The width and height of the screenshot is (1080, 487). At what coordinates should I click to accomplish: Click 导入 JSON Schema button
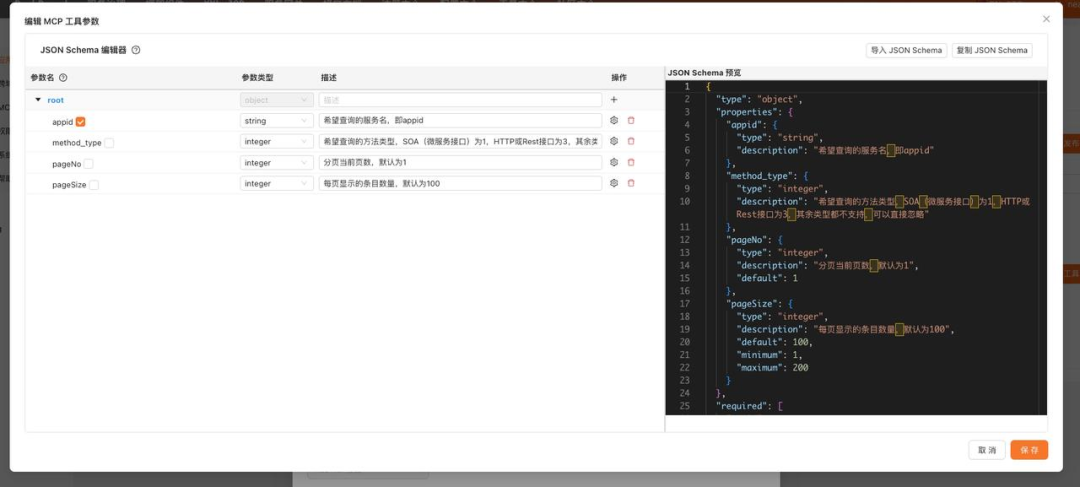pos(906,50)
